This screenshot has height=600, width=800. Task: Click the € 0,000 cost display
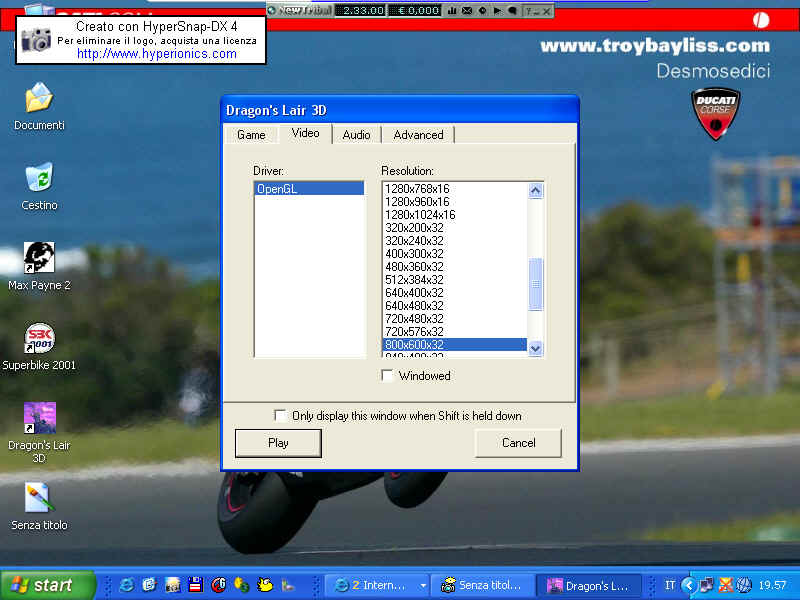[x=416, y=10]
